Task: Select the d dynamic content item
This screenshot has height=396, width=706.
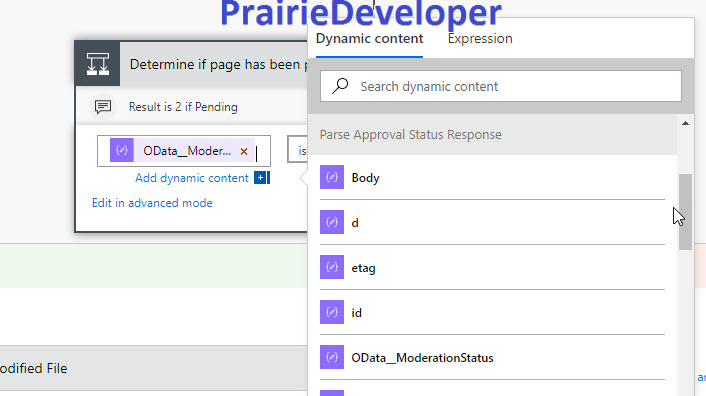Action: [x=492, y=223]
